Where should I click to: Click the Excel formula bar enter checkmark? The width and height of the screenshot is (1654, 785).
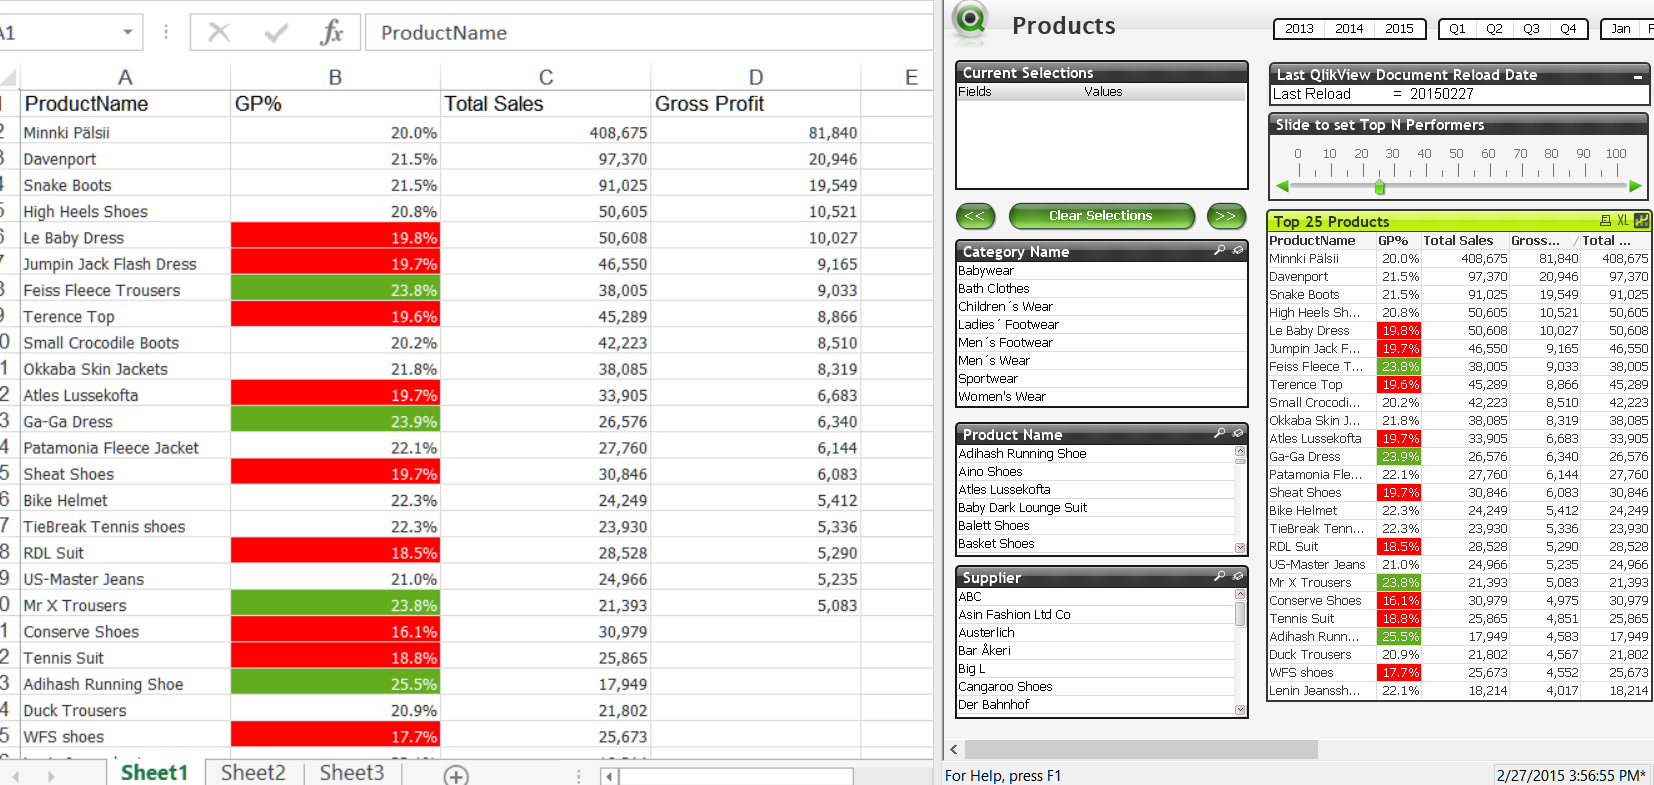coord(276,33)
